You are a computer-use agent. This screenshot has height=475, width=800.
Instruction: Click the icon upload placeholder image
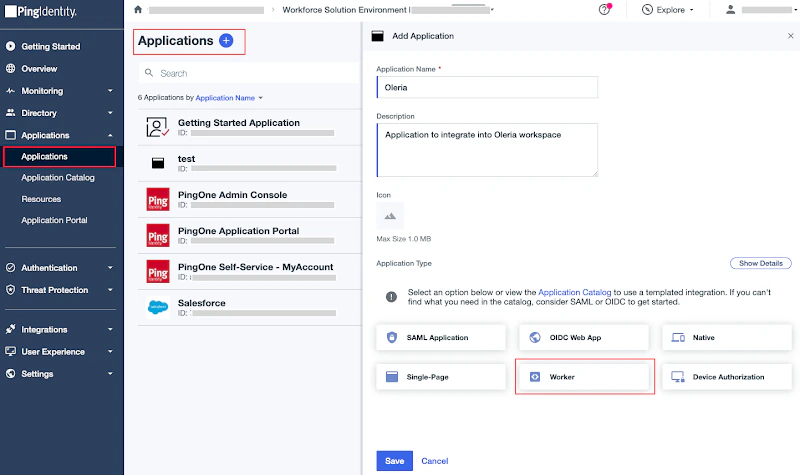click(x=390, y=215)
